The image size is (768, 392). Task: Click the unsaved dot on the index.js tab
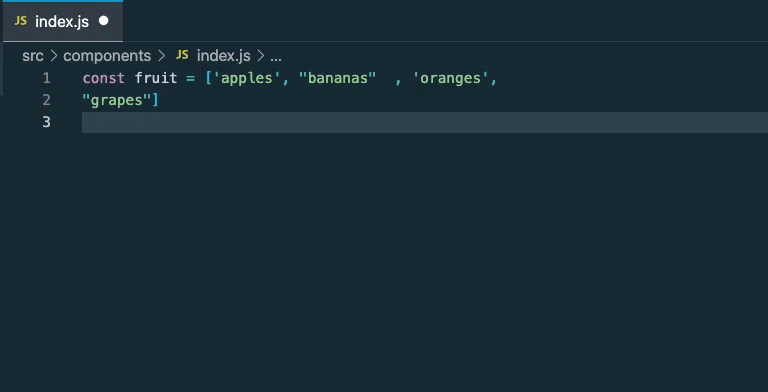point(103,21)
